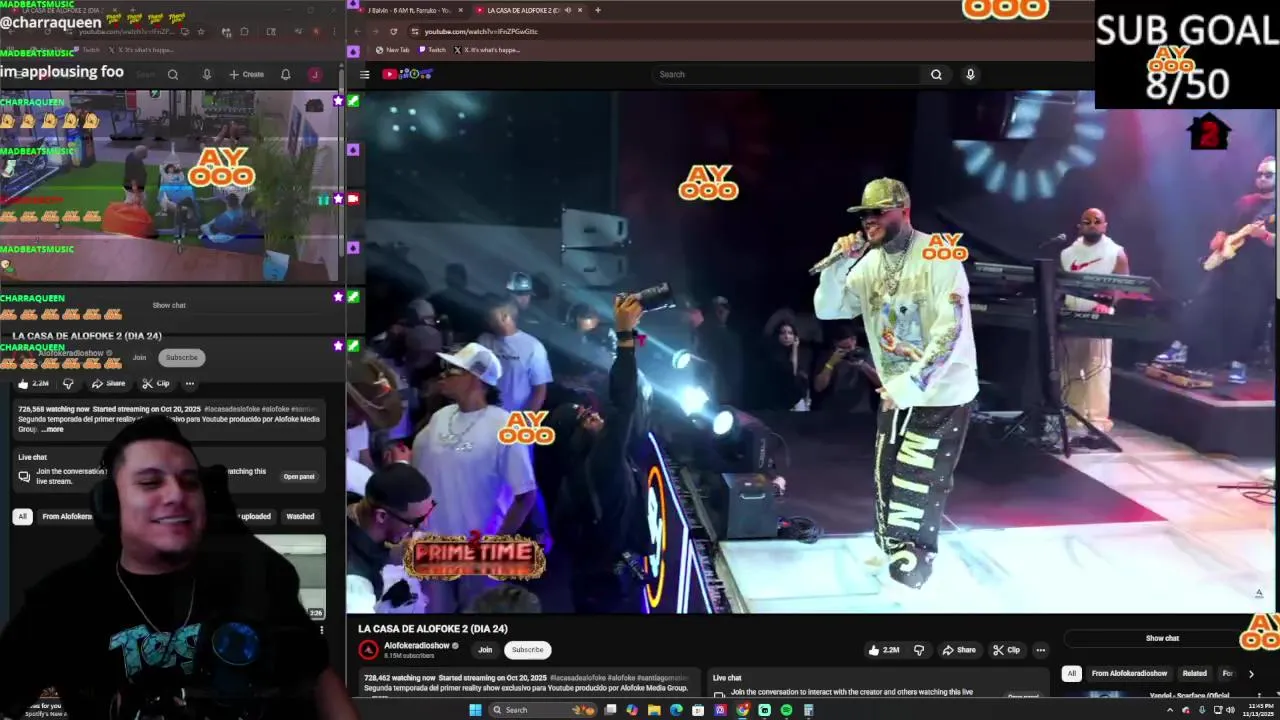Open YouTube guide hamburger menu in main window

[x=365, y=74]
